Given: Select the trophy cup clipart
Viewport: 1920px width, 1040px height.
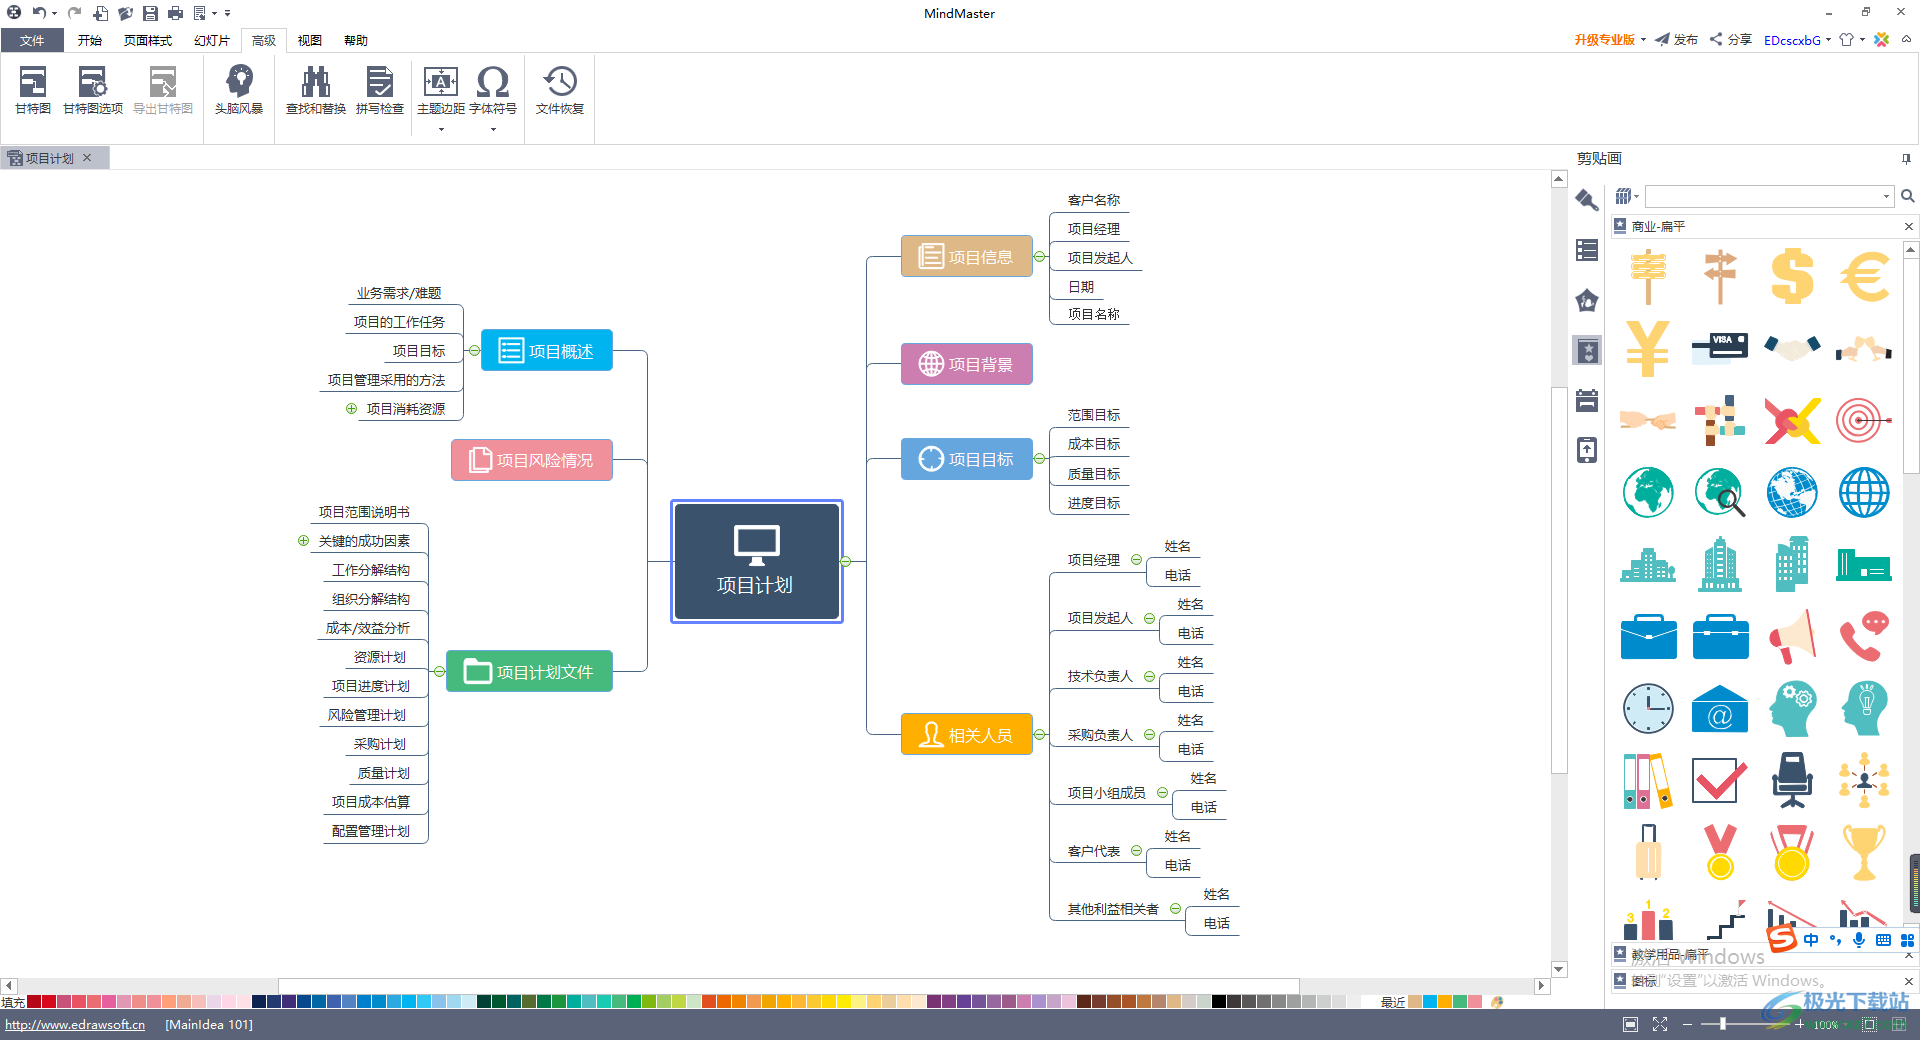Looking at the screenshot, I should (1864, 852).
